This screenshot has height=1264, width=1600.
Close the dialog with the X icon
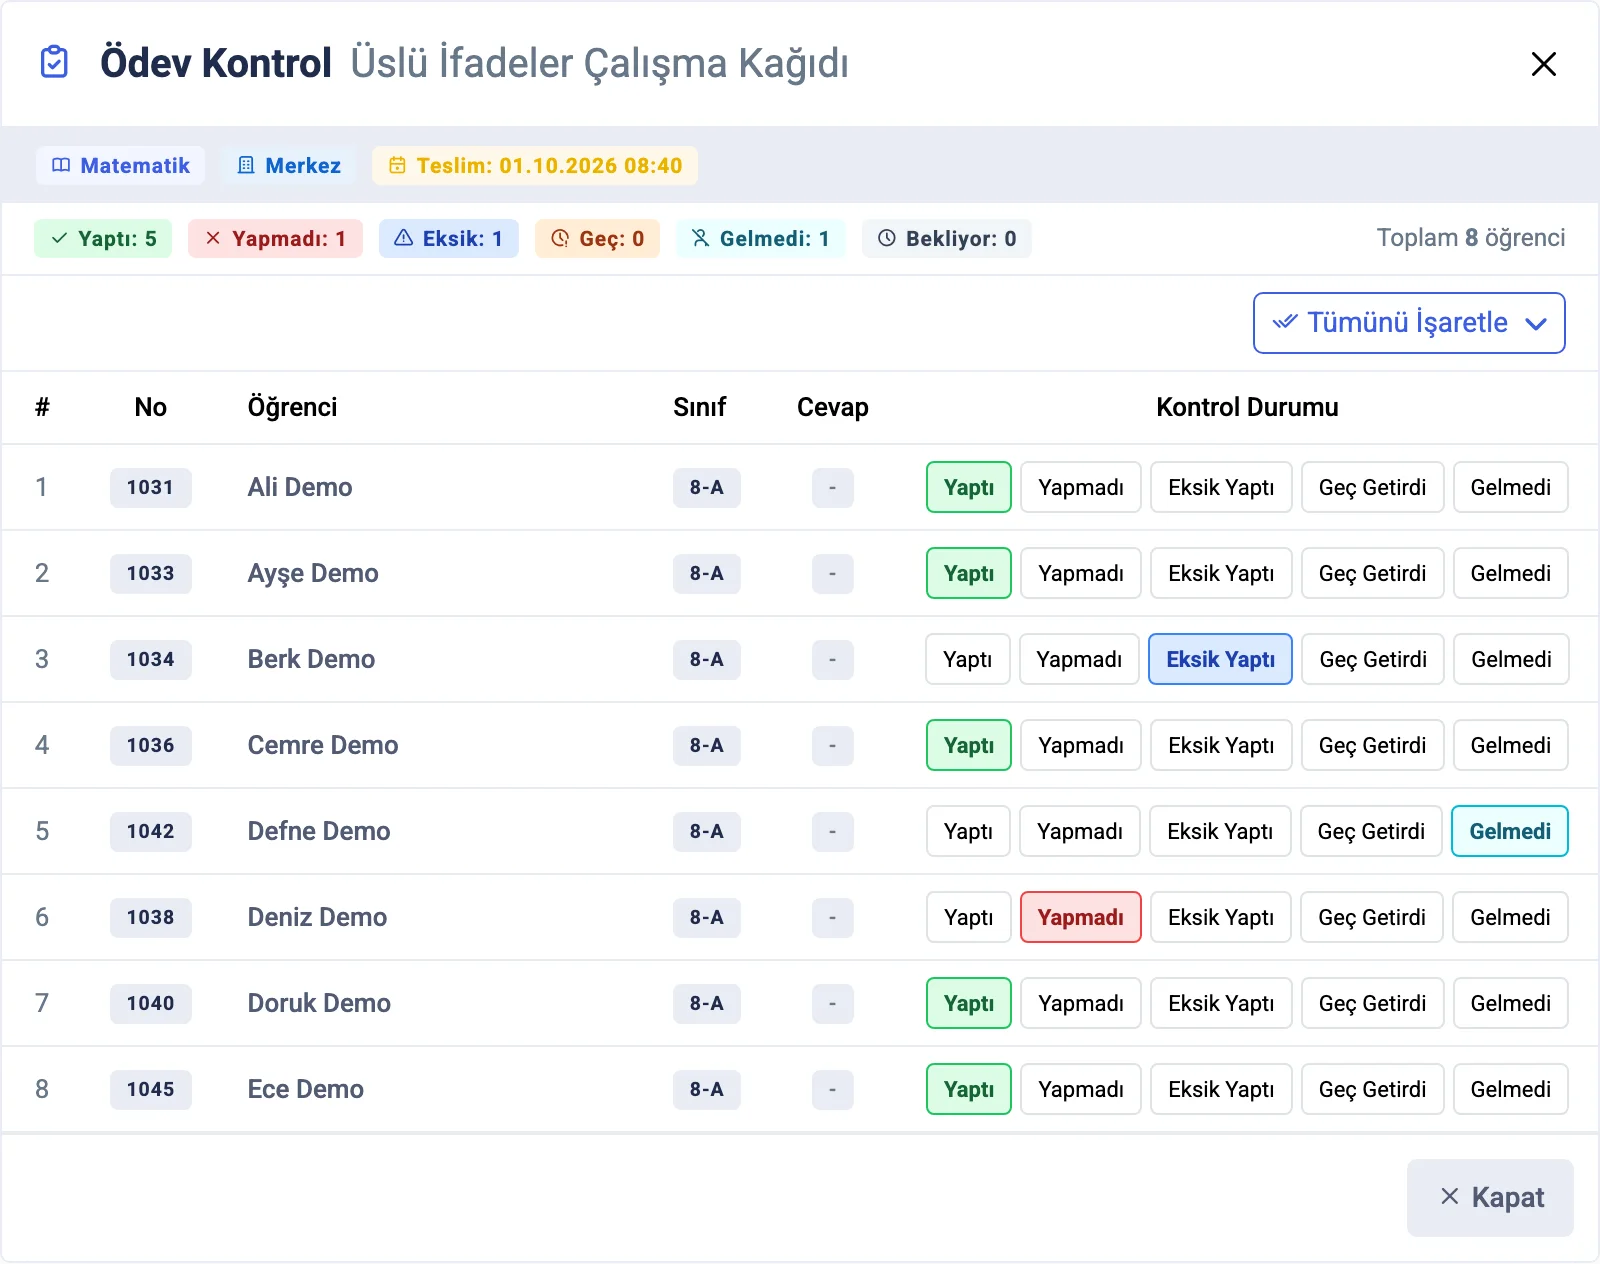(1543, 64)
